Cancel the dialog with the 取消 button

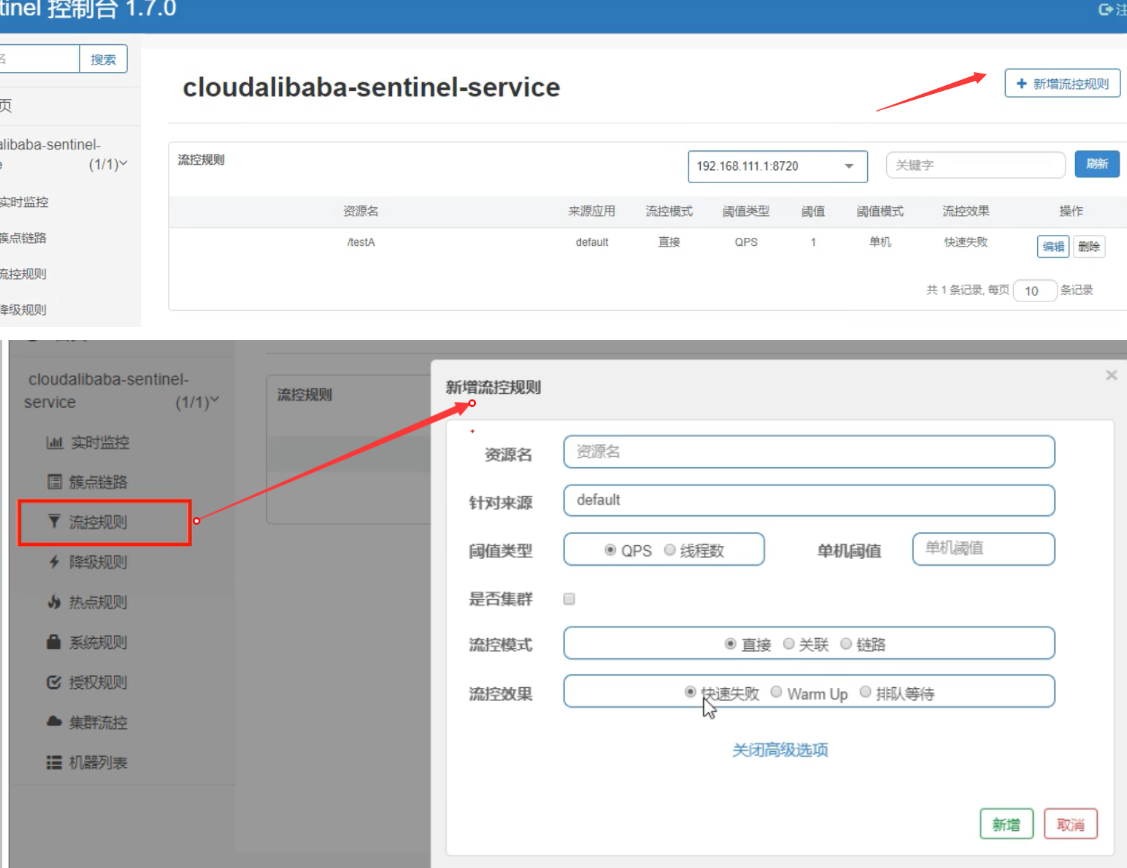click(1070, 824)
